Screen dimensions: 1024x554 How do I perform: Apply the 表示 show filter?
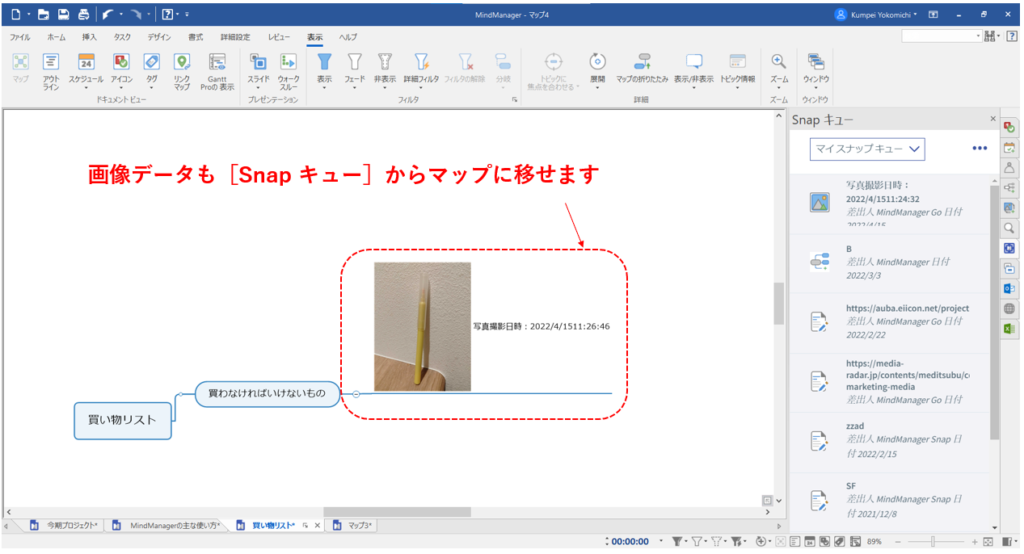(324, 69)
